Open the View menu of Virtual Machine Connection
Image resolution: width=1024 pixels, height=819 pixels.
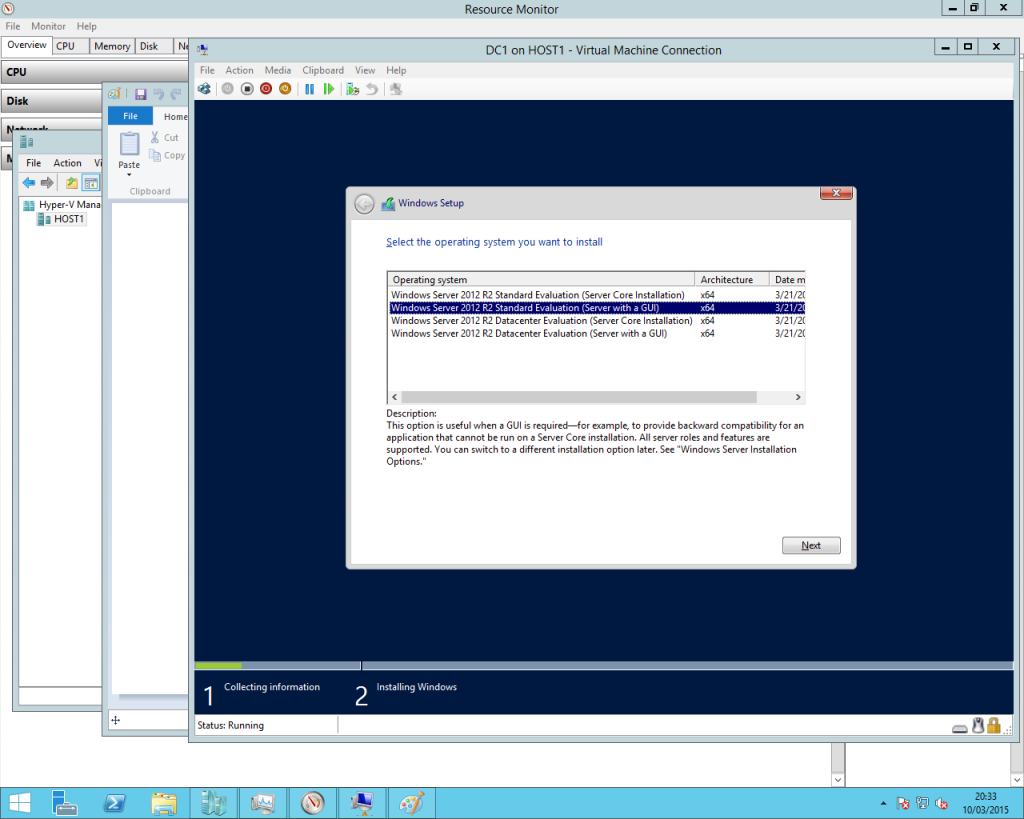[364, 70]
